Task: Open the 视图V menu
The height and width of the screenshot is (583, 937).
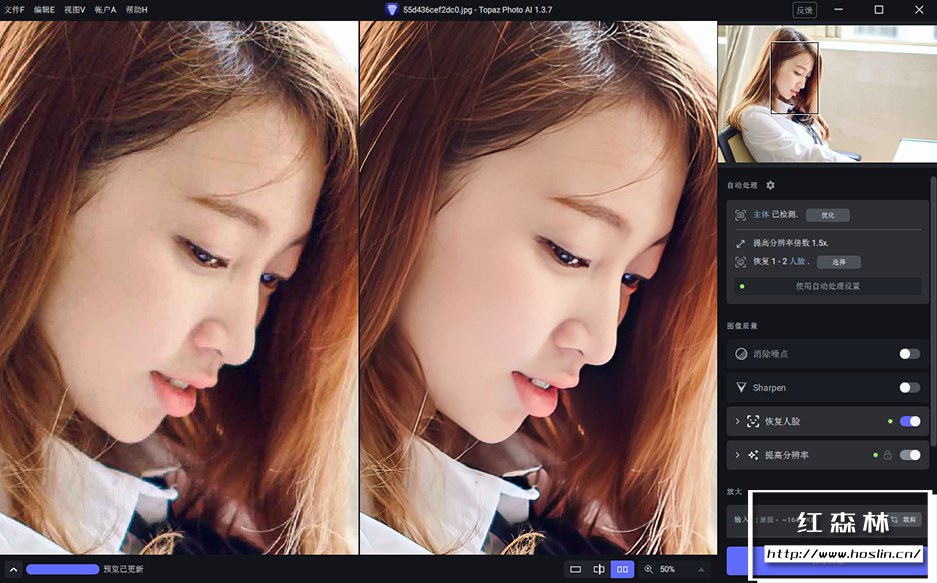Action: click(x=75, y=10)
